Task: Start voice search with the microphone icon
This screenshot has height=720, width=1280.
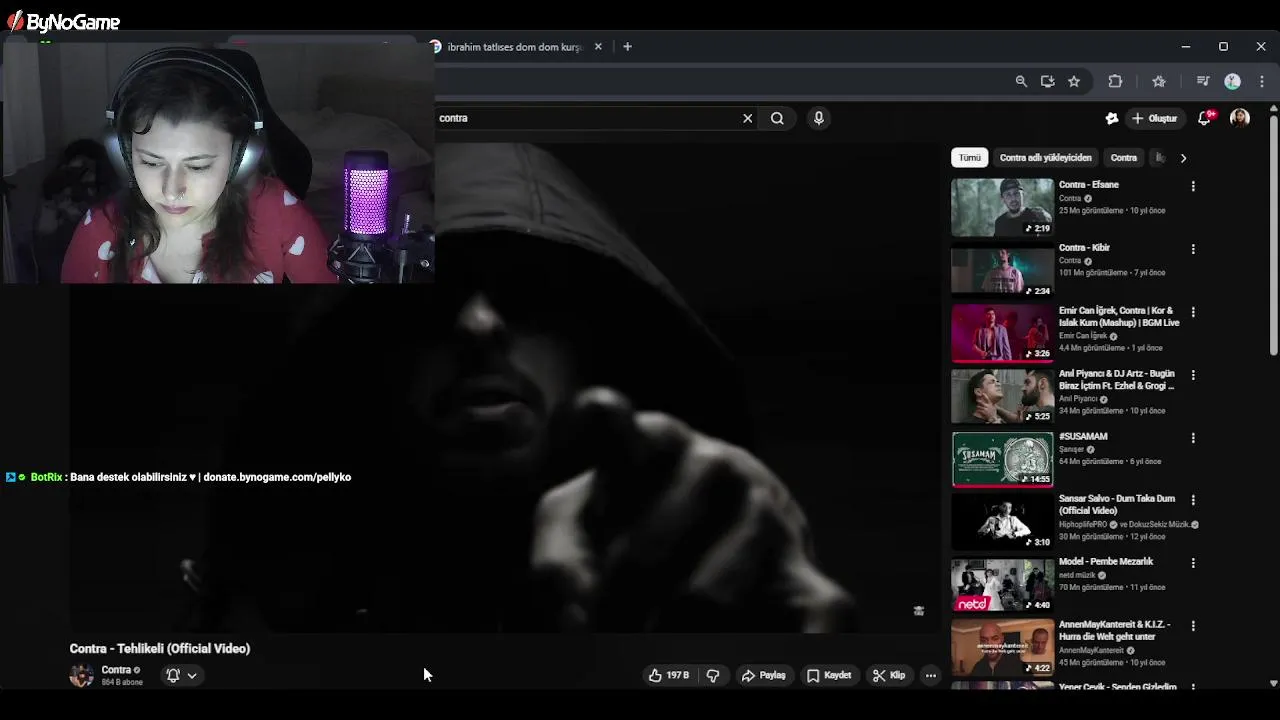Action: click(x=819, y=118)
